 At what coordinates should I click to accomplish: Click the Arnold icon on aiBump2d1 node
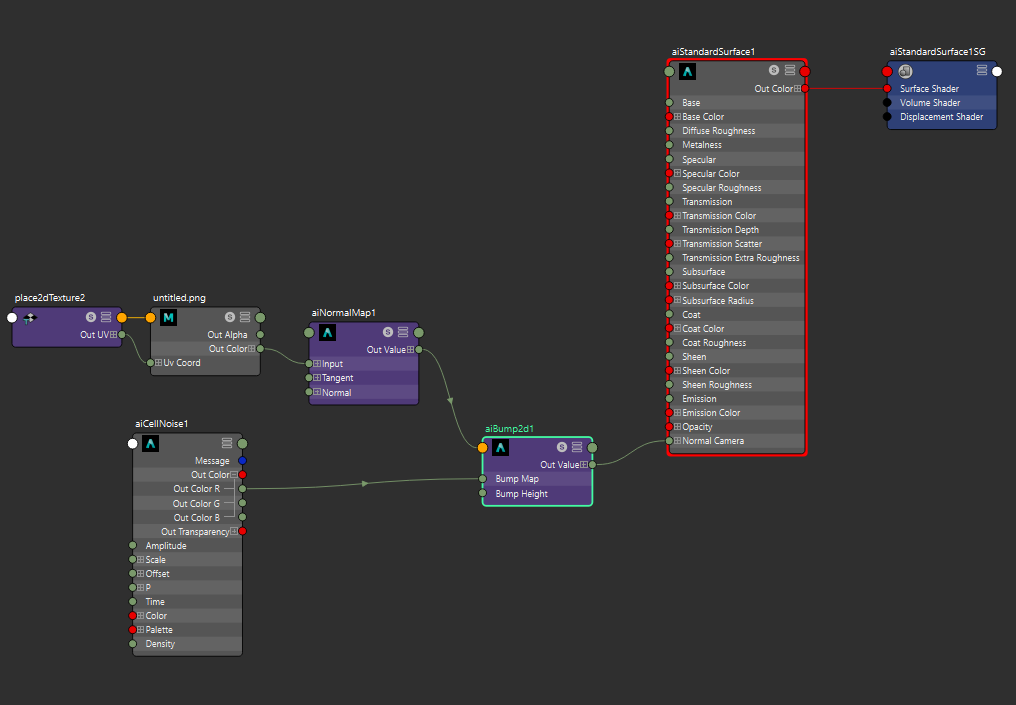click(500, 448)
